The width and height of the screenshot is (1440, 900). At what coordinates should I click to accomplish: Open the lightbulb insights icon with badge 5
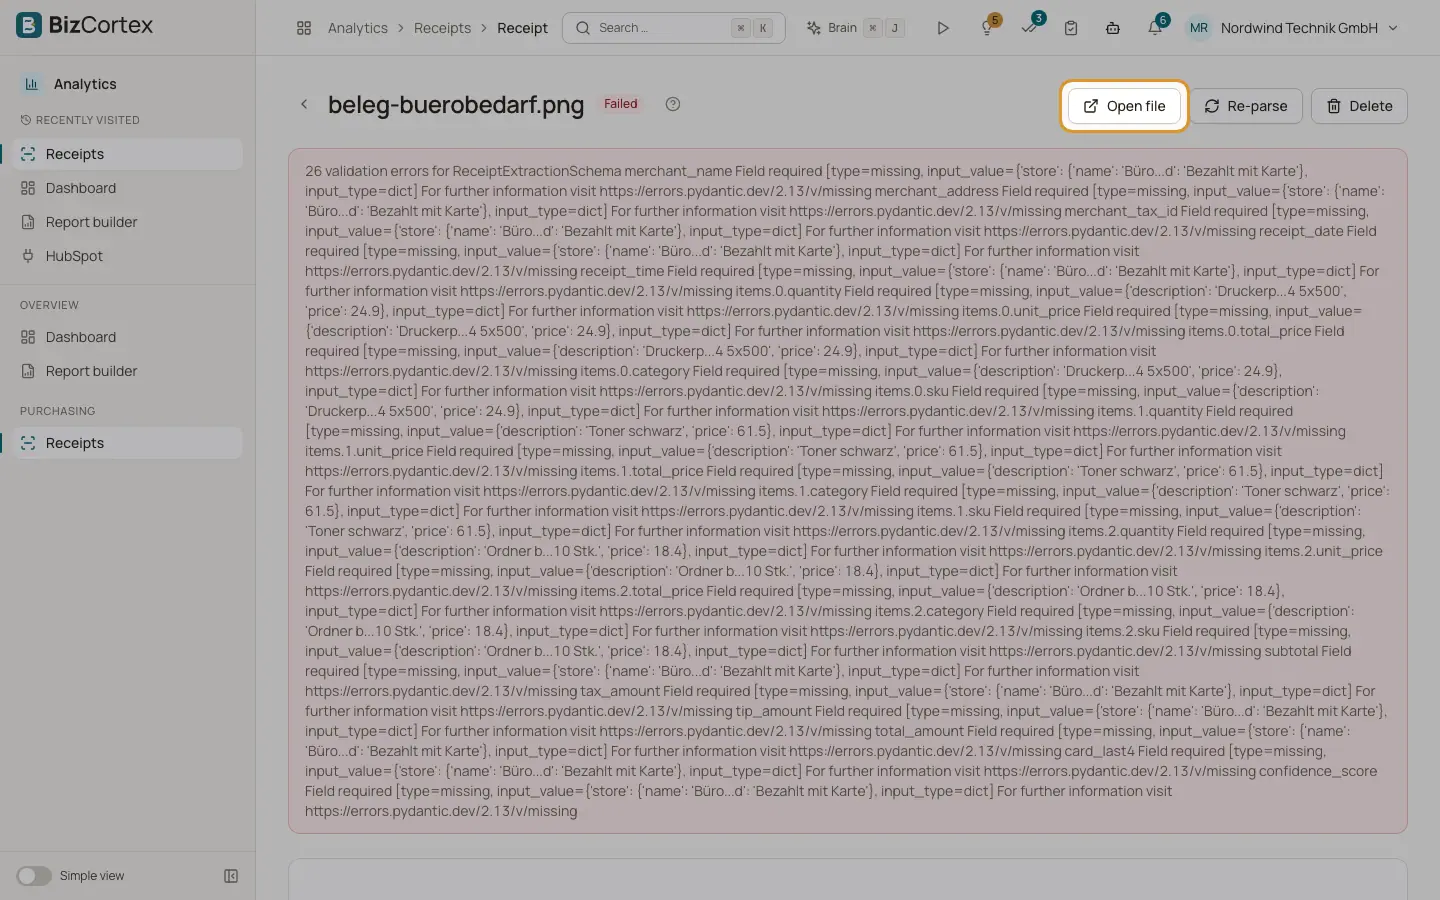(988, 28)
